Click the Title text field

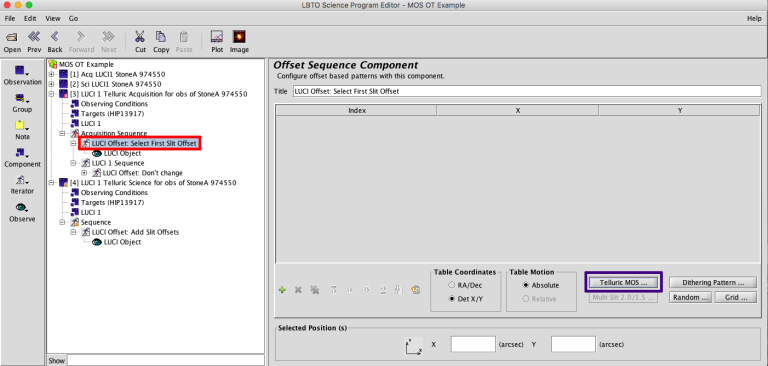point(527,91)
